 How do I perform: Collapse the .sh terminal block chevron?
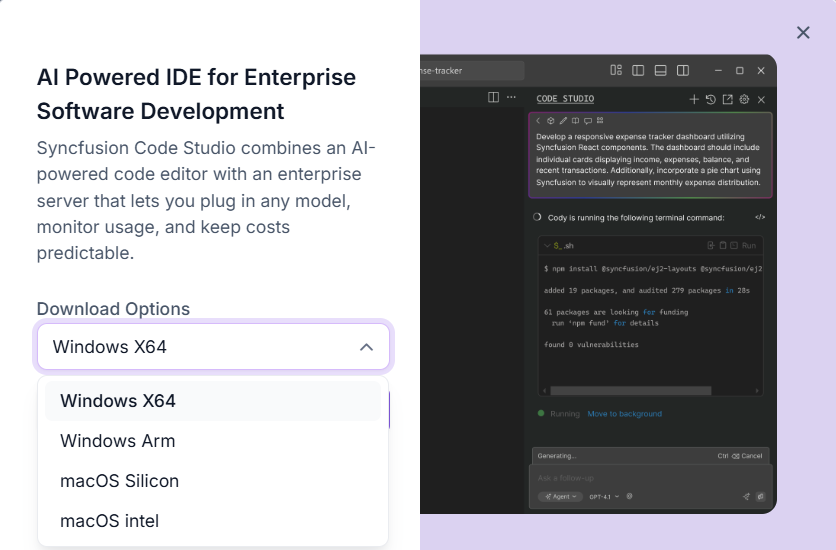[546, 246]
